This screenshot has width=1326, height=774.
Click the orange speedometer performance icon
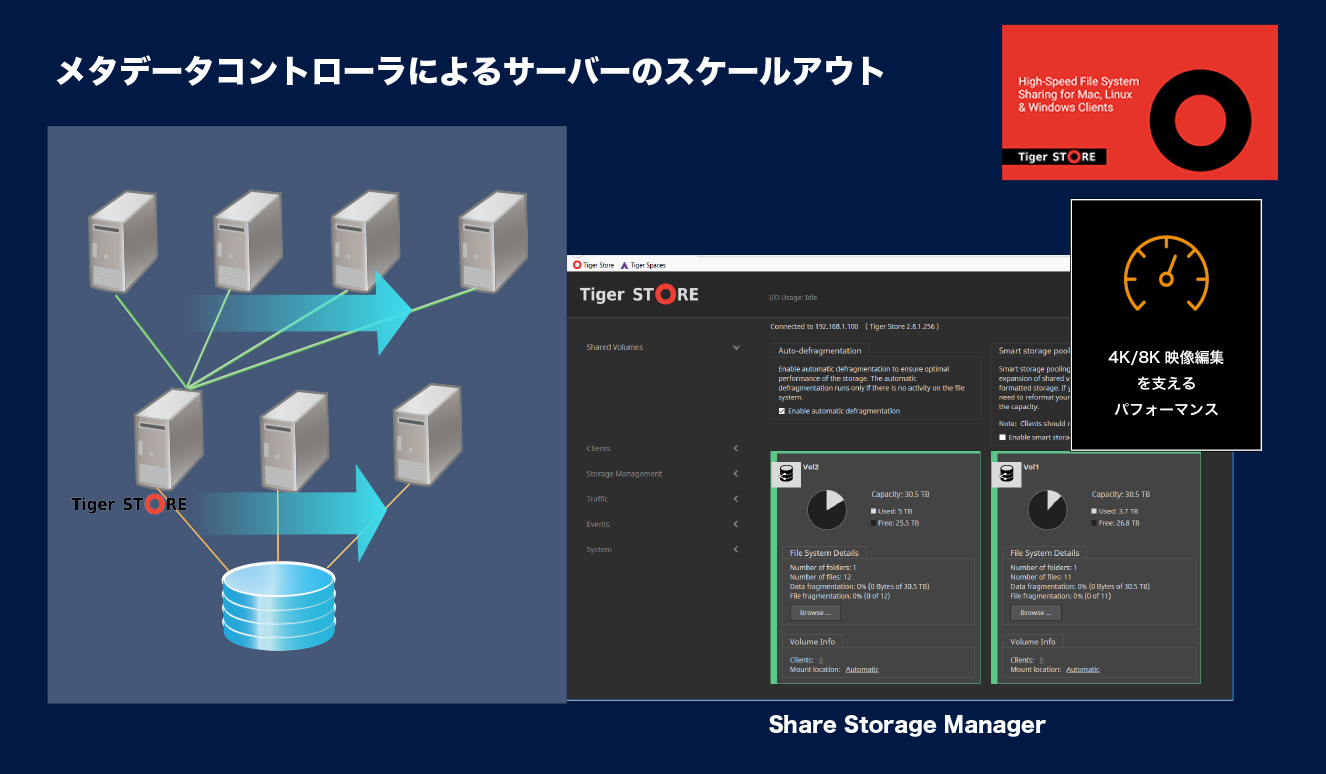click(1166, 272)
